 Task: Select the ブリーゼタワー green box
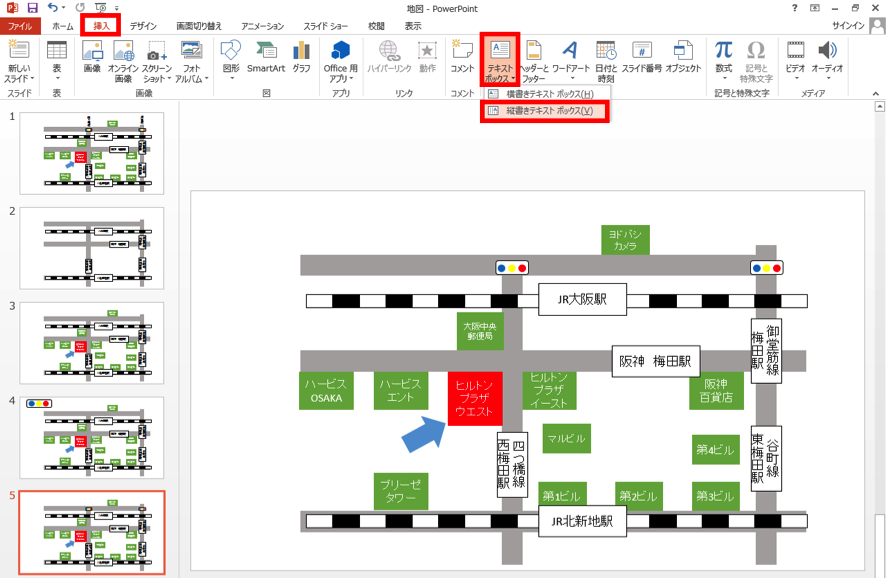401,491
